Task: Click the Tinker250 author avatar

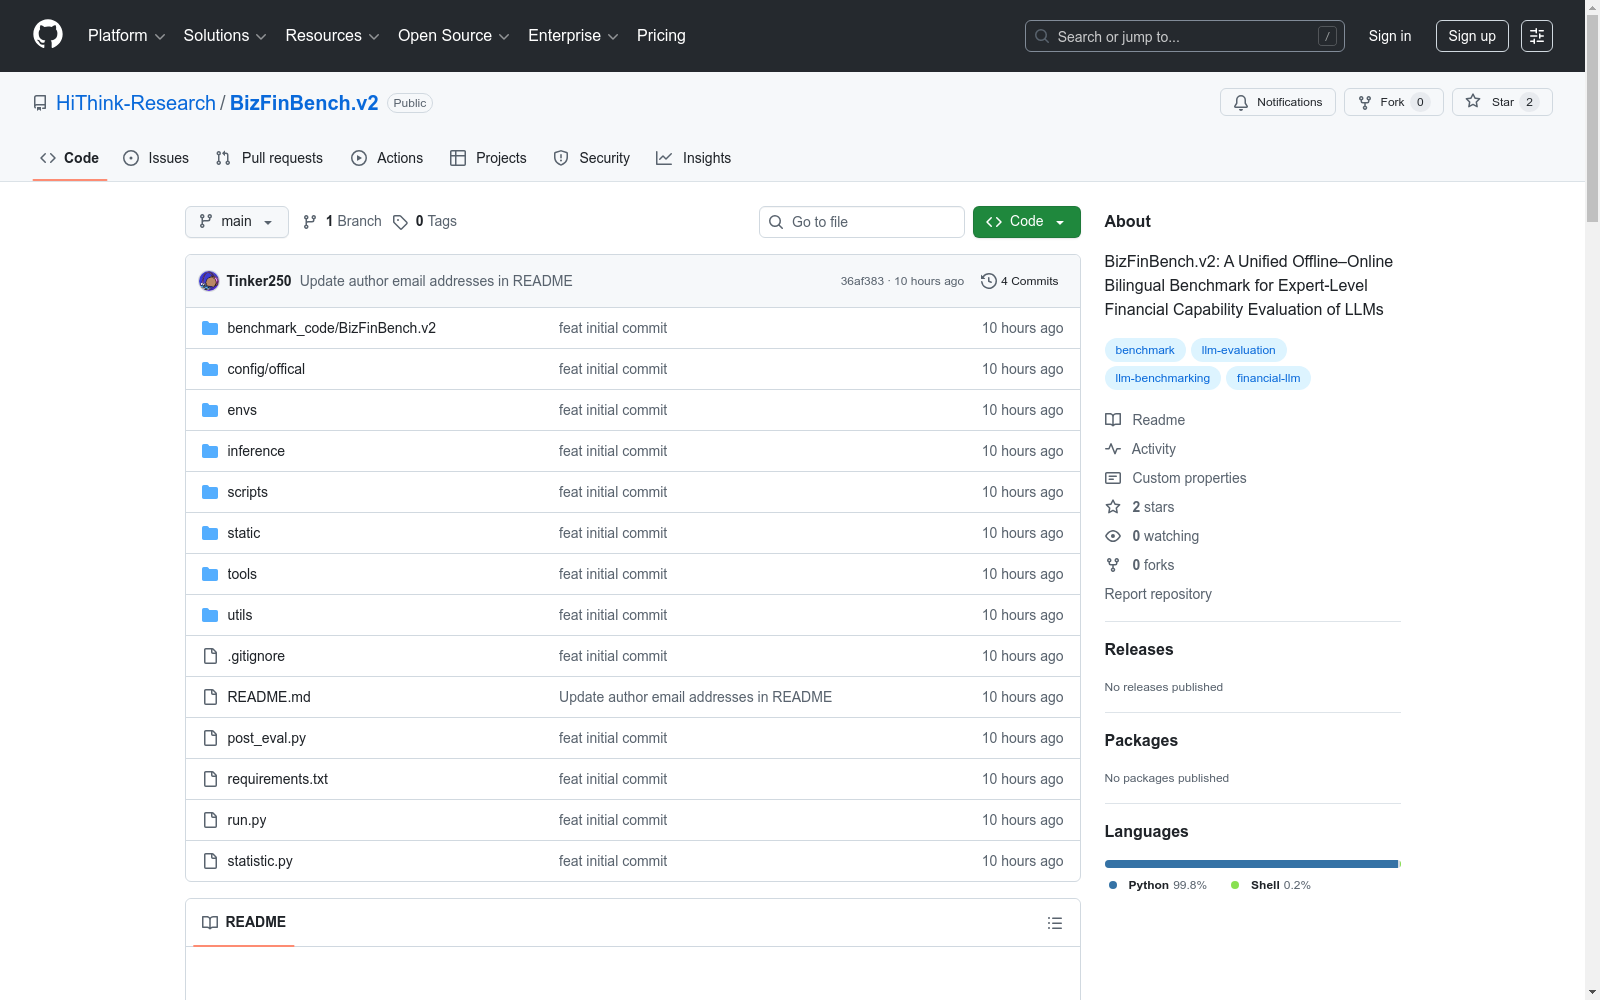Action: [209, 281]
